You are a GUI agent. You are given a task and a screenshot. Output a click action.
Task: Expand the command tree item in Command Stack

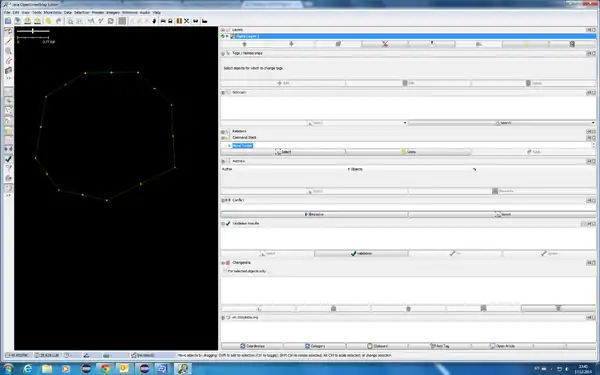click(229, 146)
